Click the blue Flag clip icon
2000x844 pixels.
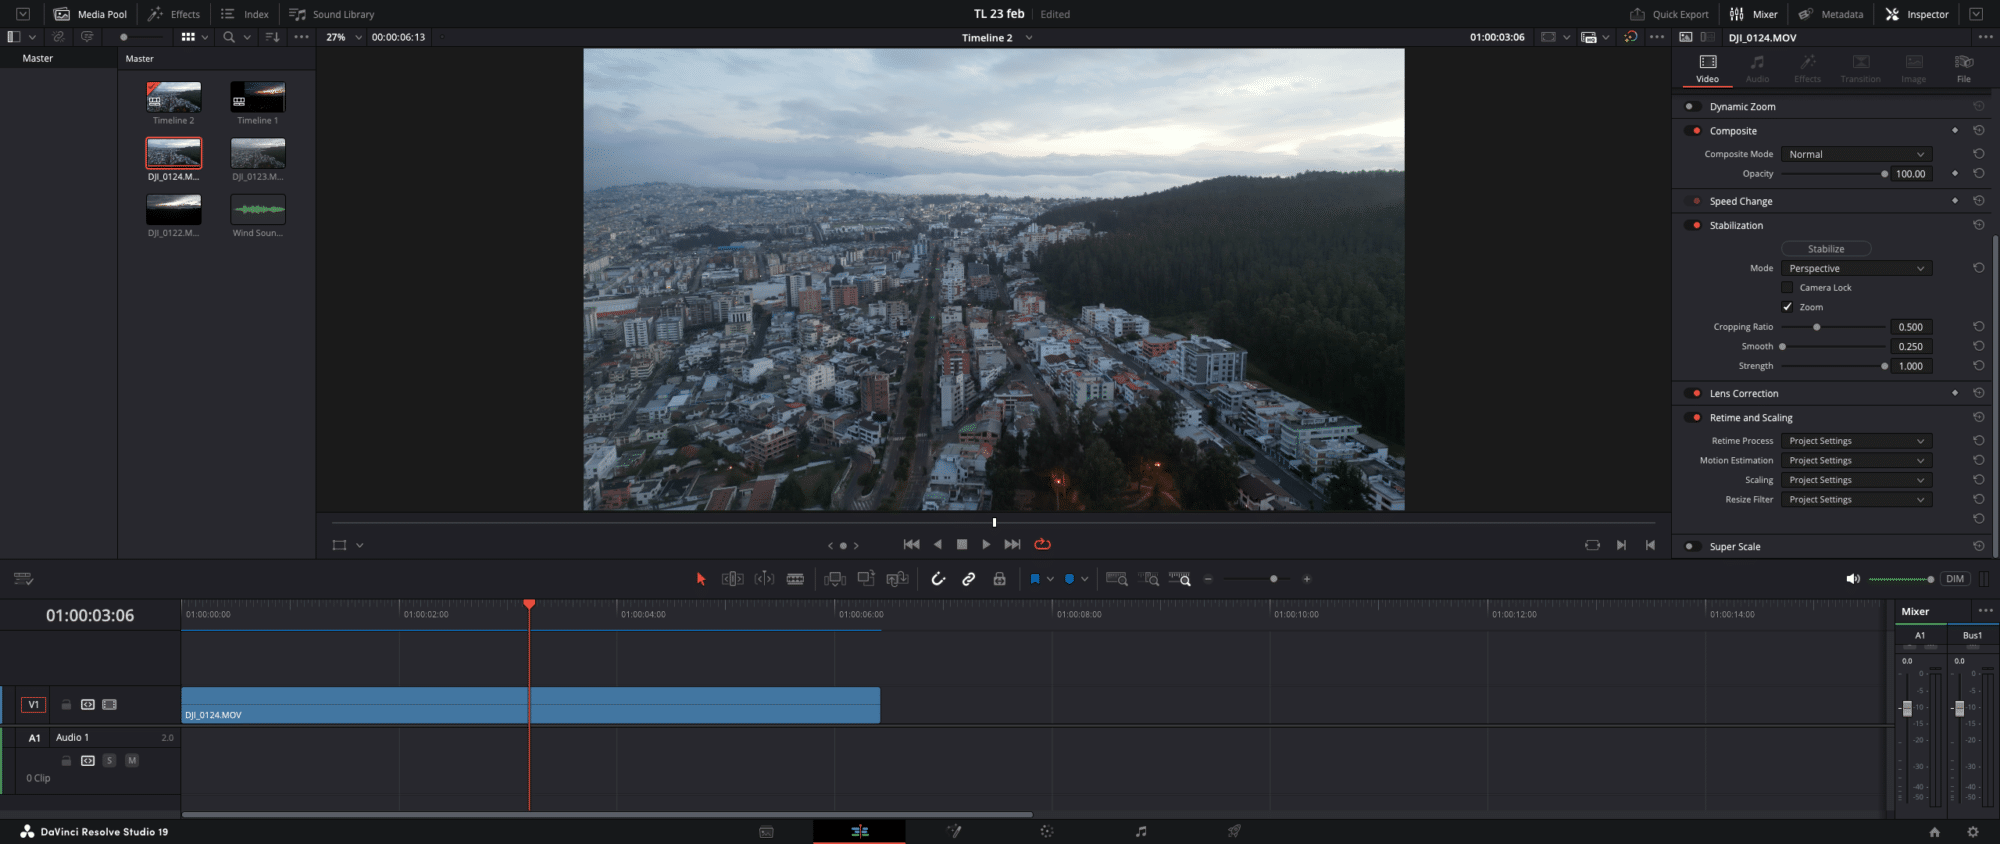[1035, 579]
